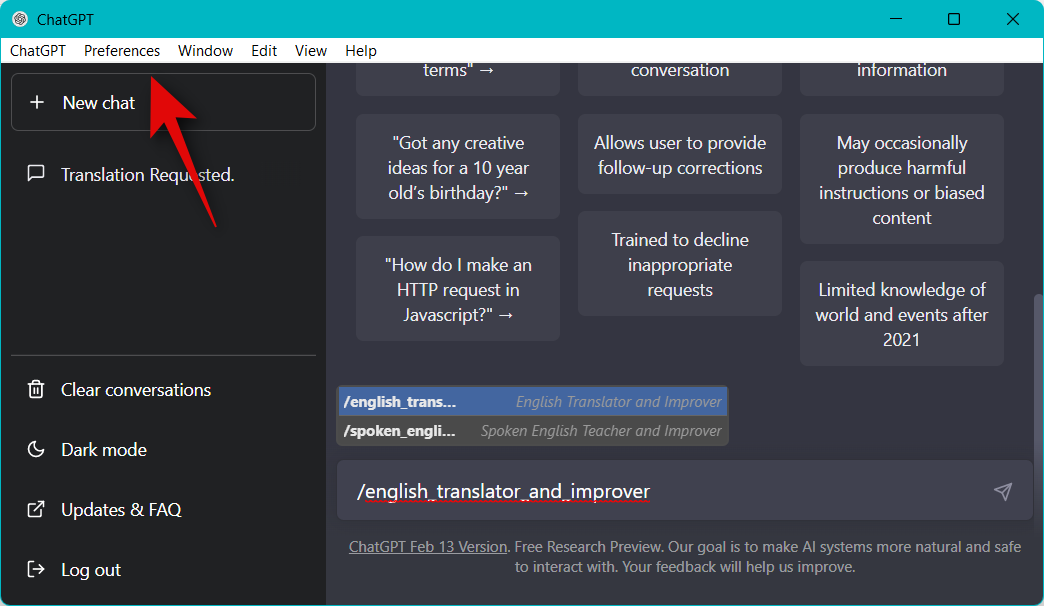Click the Trained to decline inappropriate requests card
This screenshot has width=1044, height=606.
pos(680,264)
